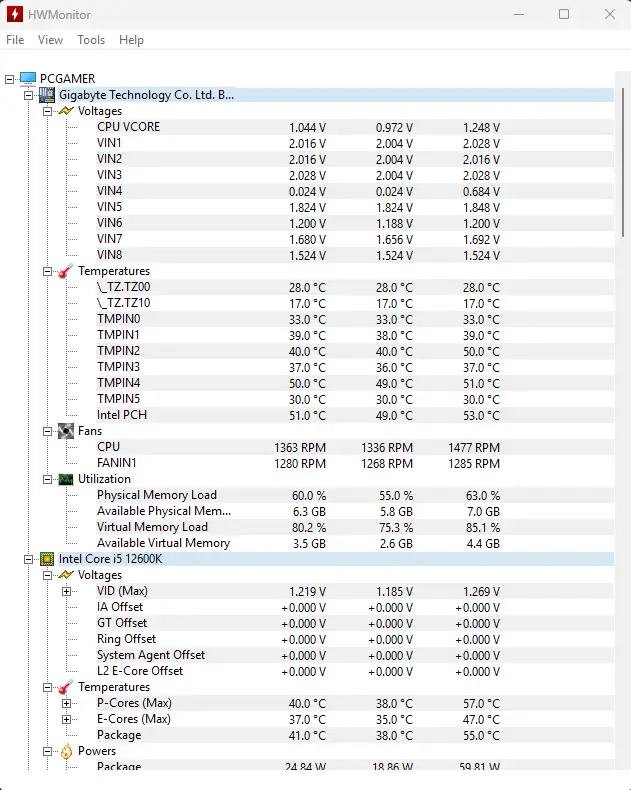Collapse the Intel Voltages section
Image resolution: width=631 pixels, height=790 pixels.
click(48, 575)
